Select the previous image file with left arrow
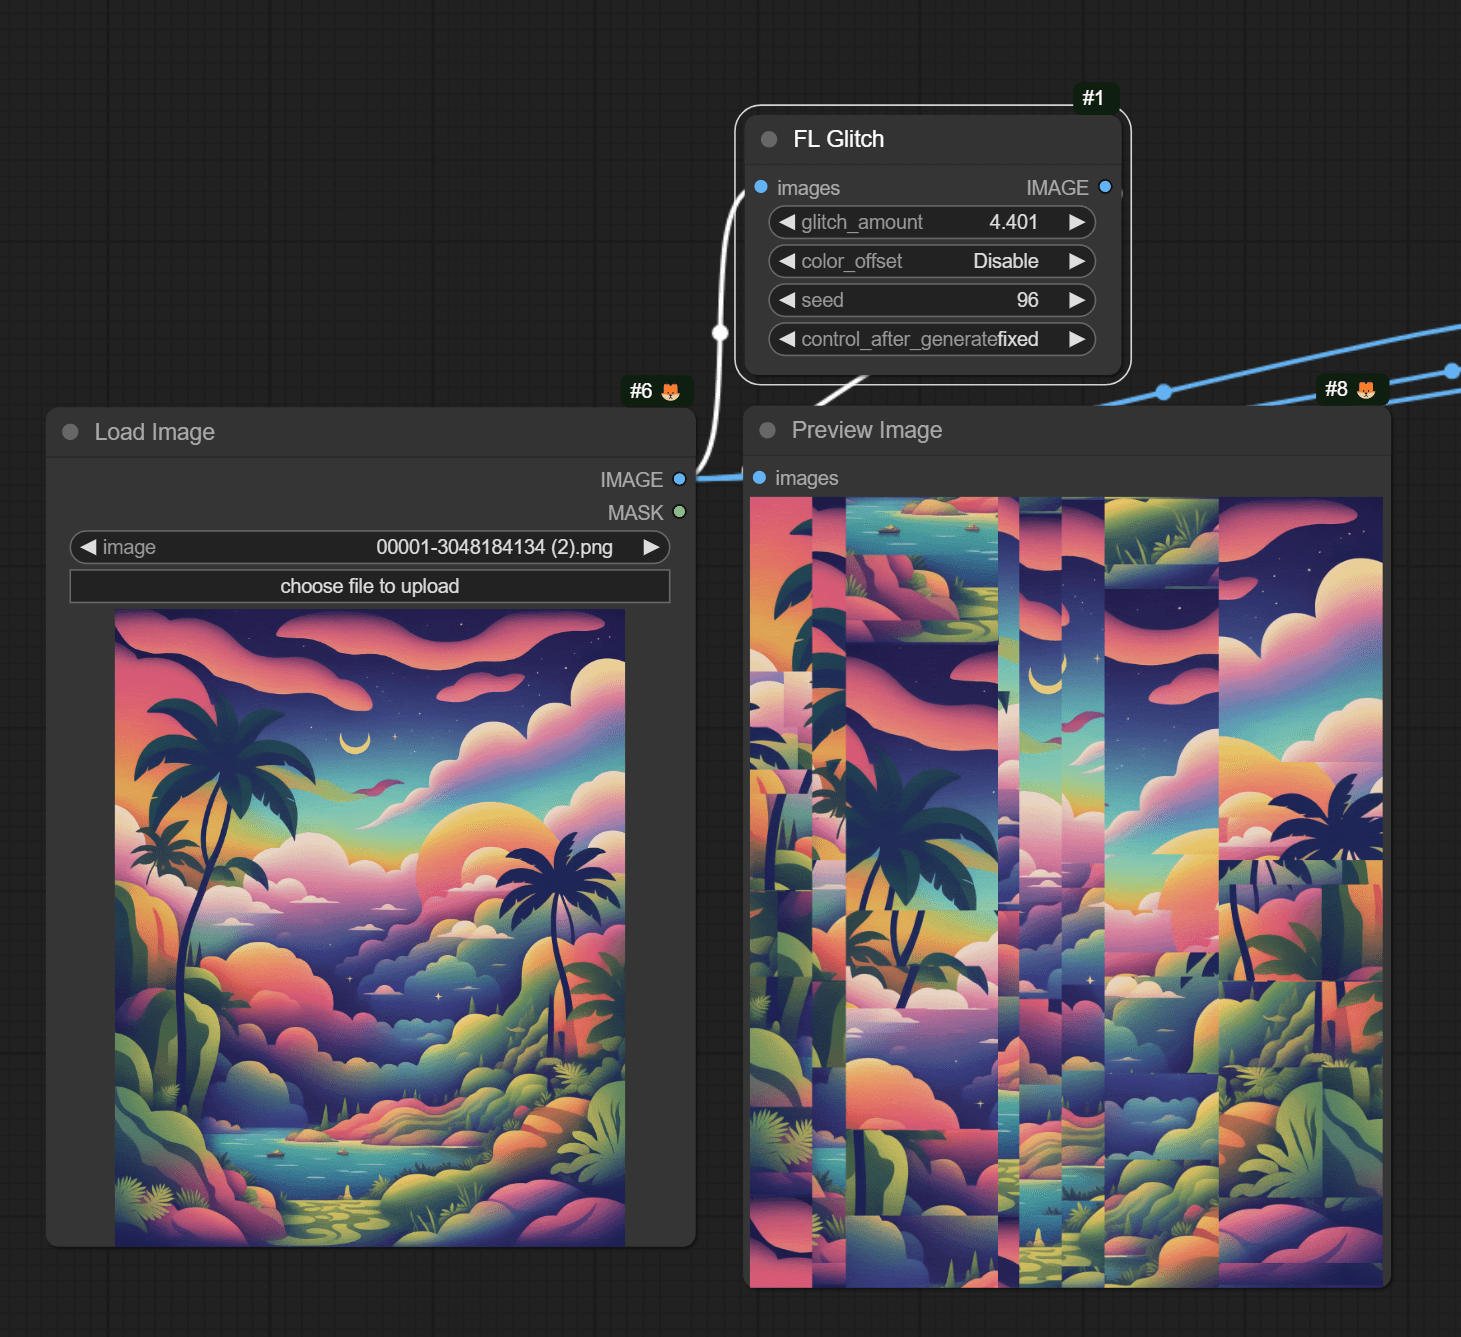 [88, 547]
